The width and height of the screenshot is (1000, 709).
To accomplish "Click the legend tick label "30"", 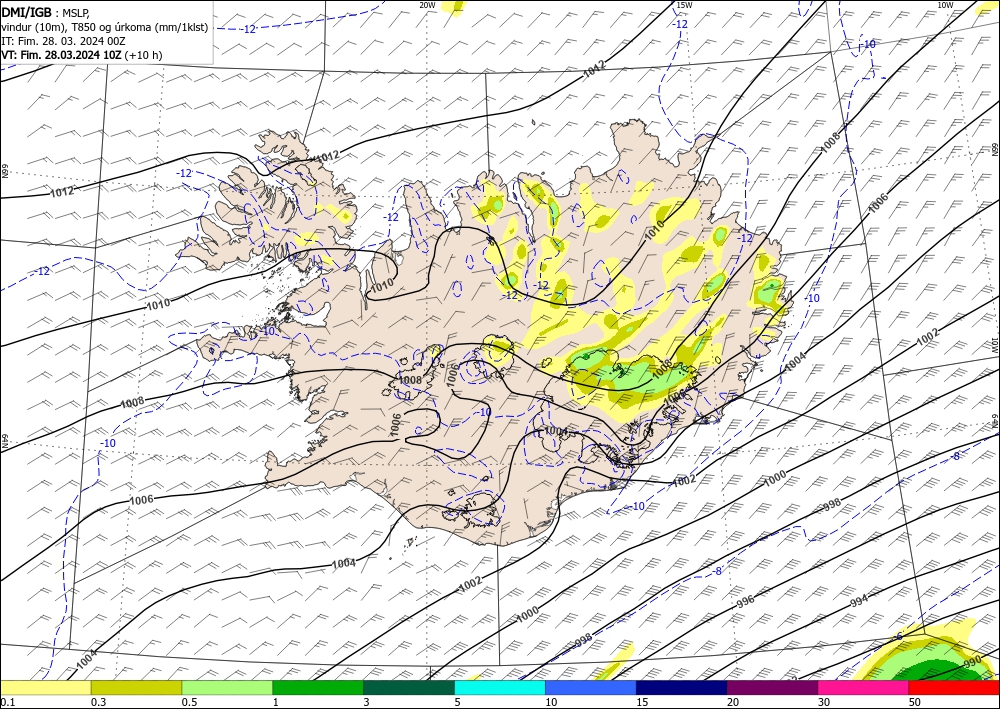I will [x=824, y=702].
